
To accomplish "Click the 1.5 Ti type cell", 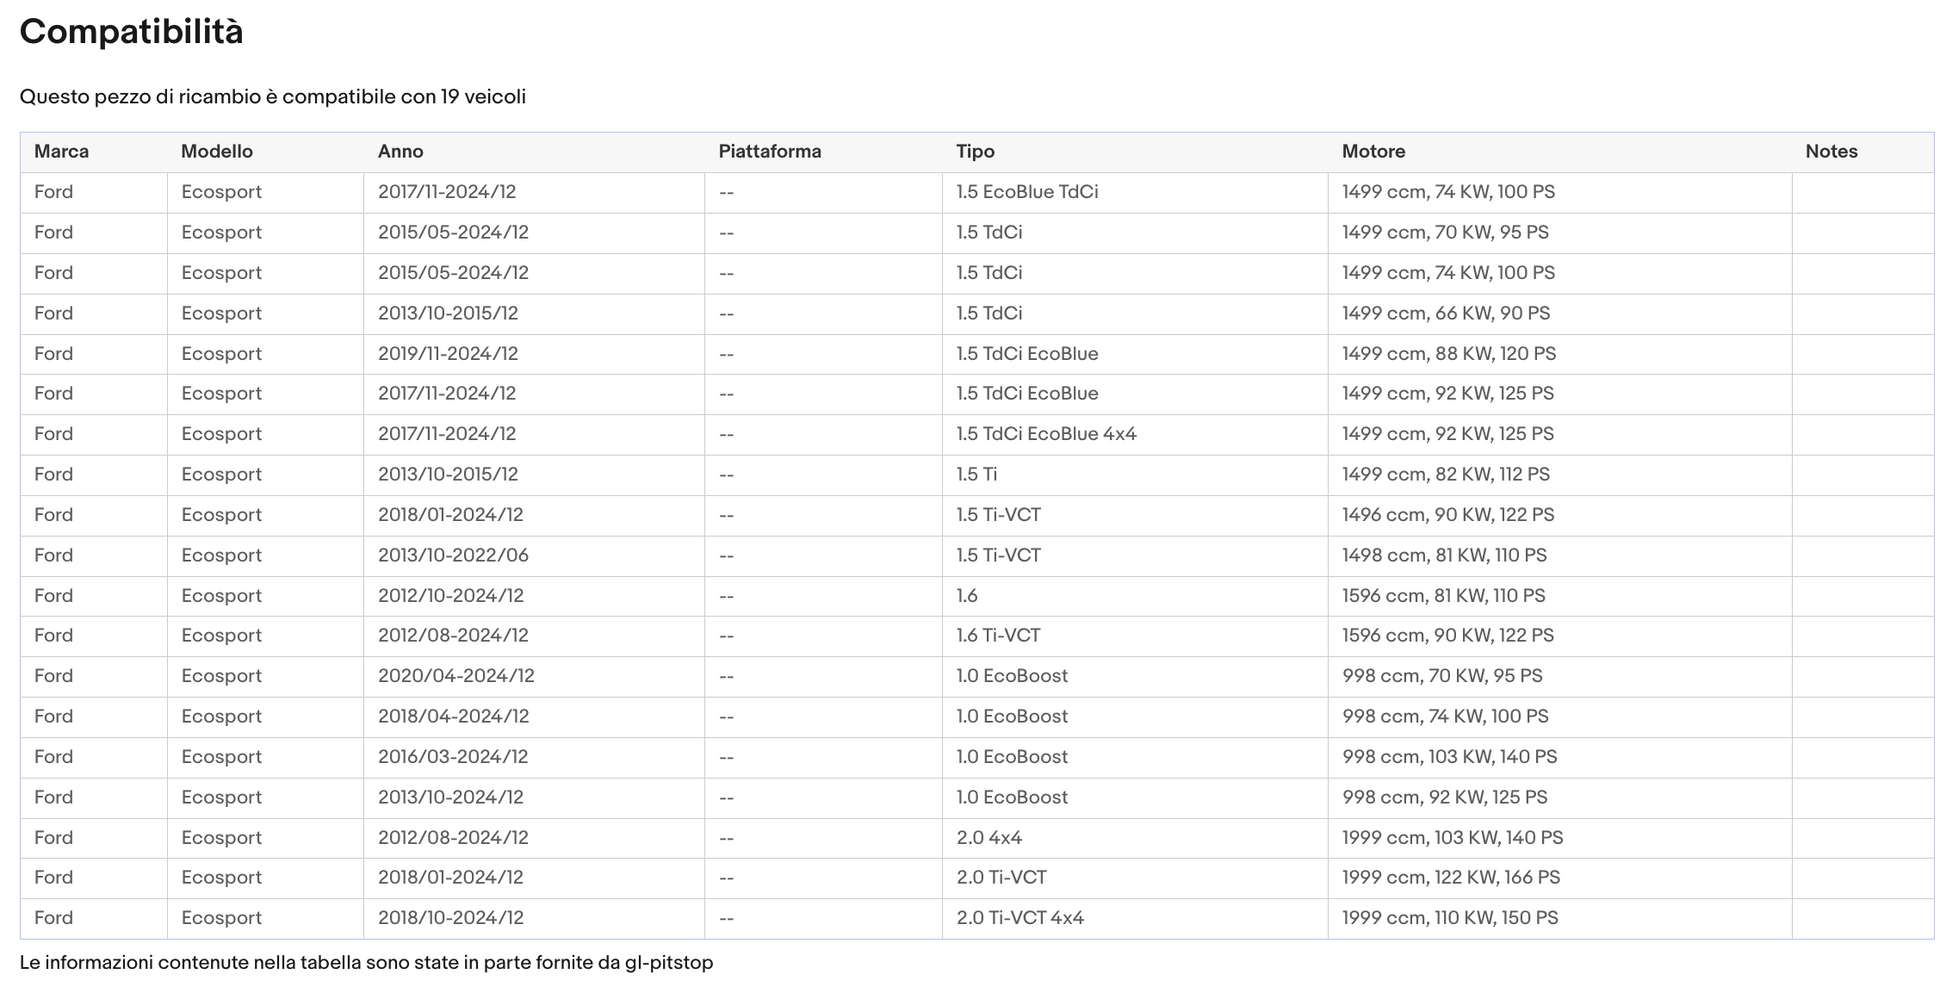I will (976, 475).
